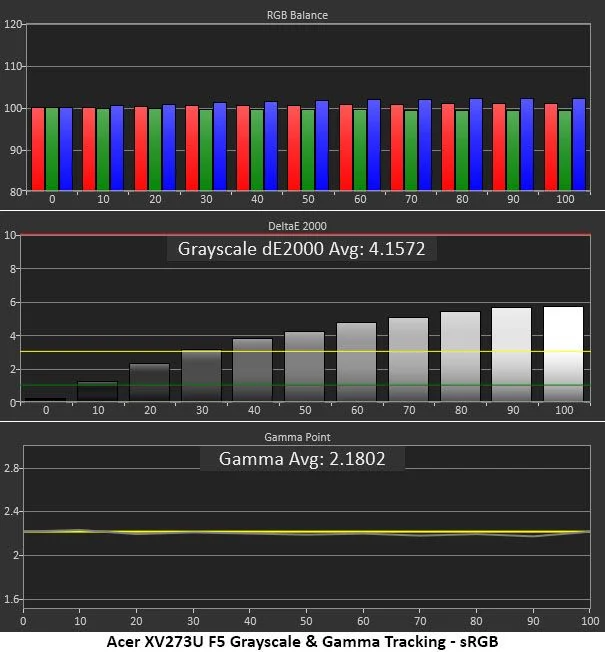Click the blue bar at 70 in RGB Balance
605x652 pixels.
click(x=425, y=145)
